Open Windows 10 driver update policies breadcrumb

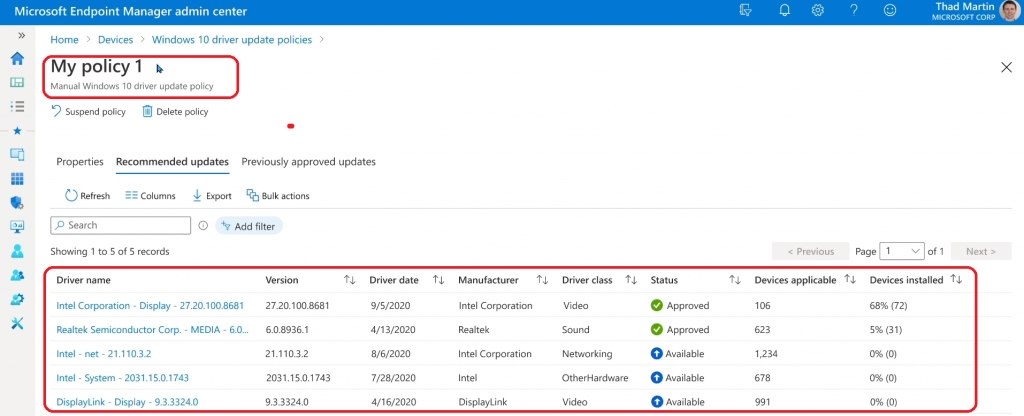click(x=232, y=40)
